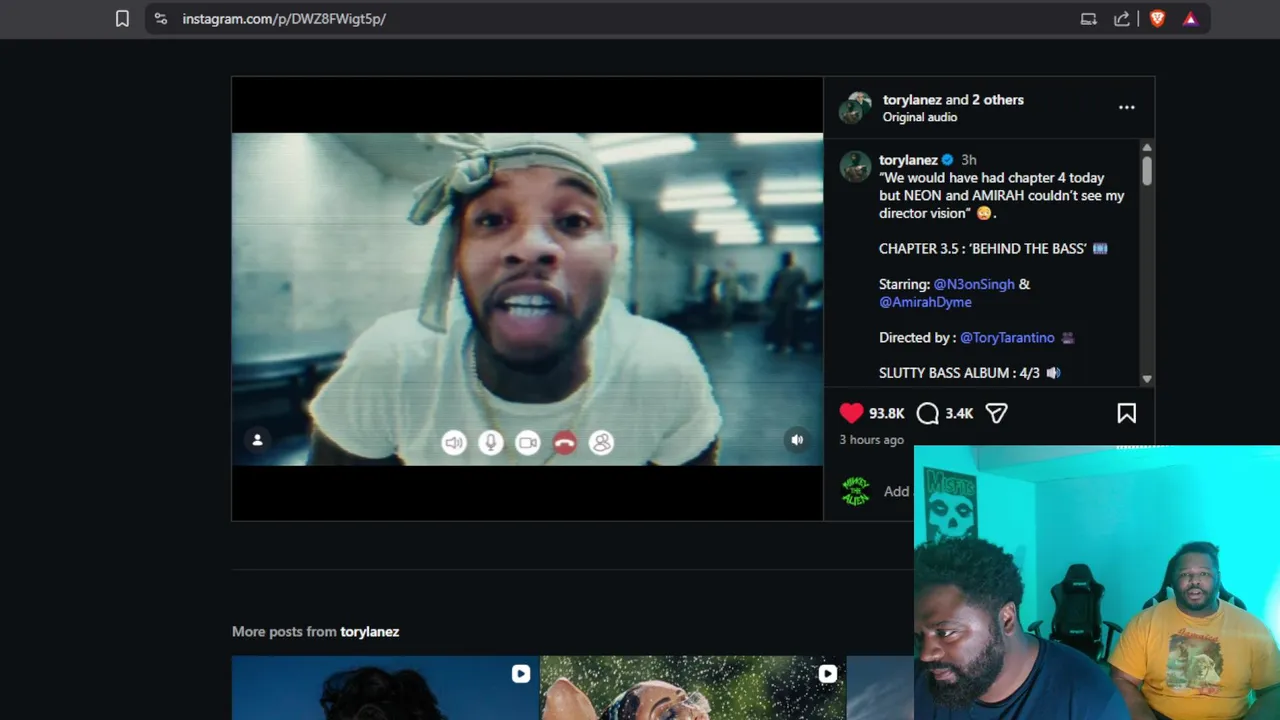The image size is (1280, 720).
Task: Open the @N3onSingh mention
Action: [x=974, y=284]
